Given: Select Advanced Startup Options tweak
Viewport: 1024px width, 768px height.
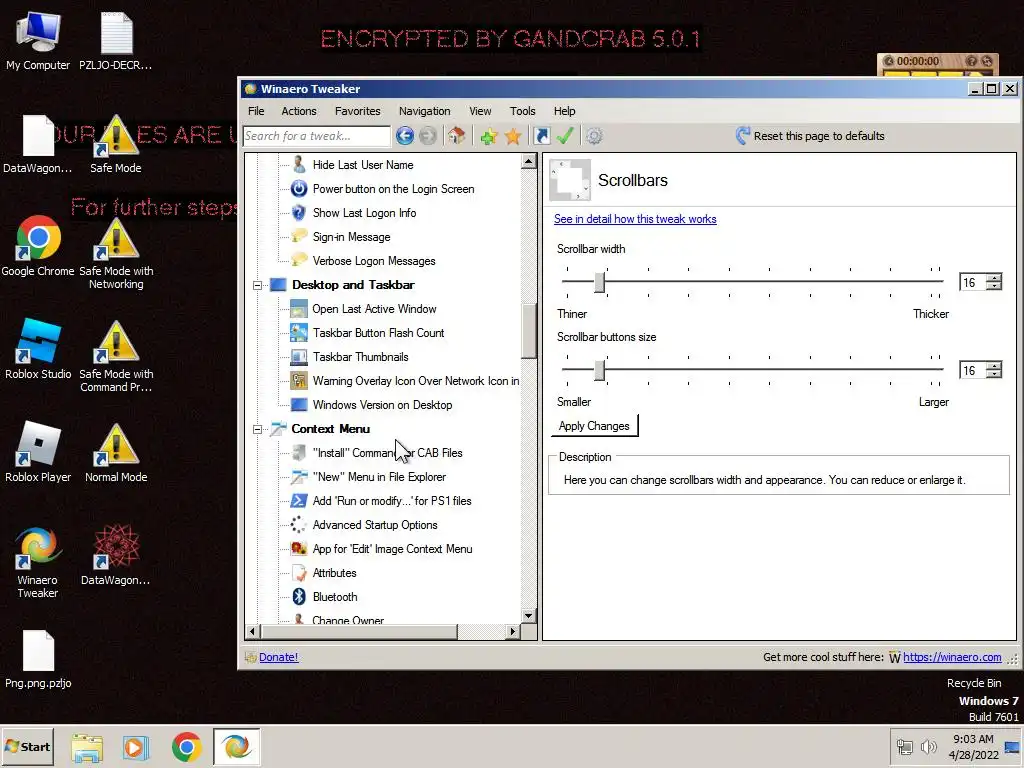Looking at the screenshot, I should pyautogui.click(x=375, y=525).
